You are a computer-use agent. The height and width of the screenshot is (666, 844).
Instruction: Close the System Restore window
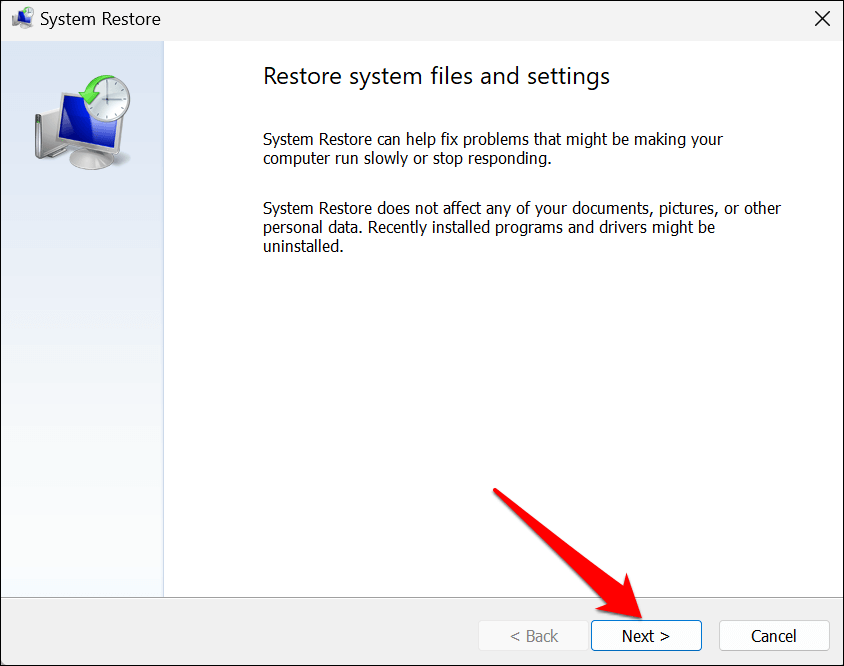pos(822,19)
